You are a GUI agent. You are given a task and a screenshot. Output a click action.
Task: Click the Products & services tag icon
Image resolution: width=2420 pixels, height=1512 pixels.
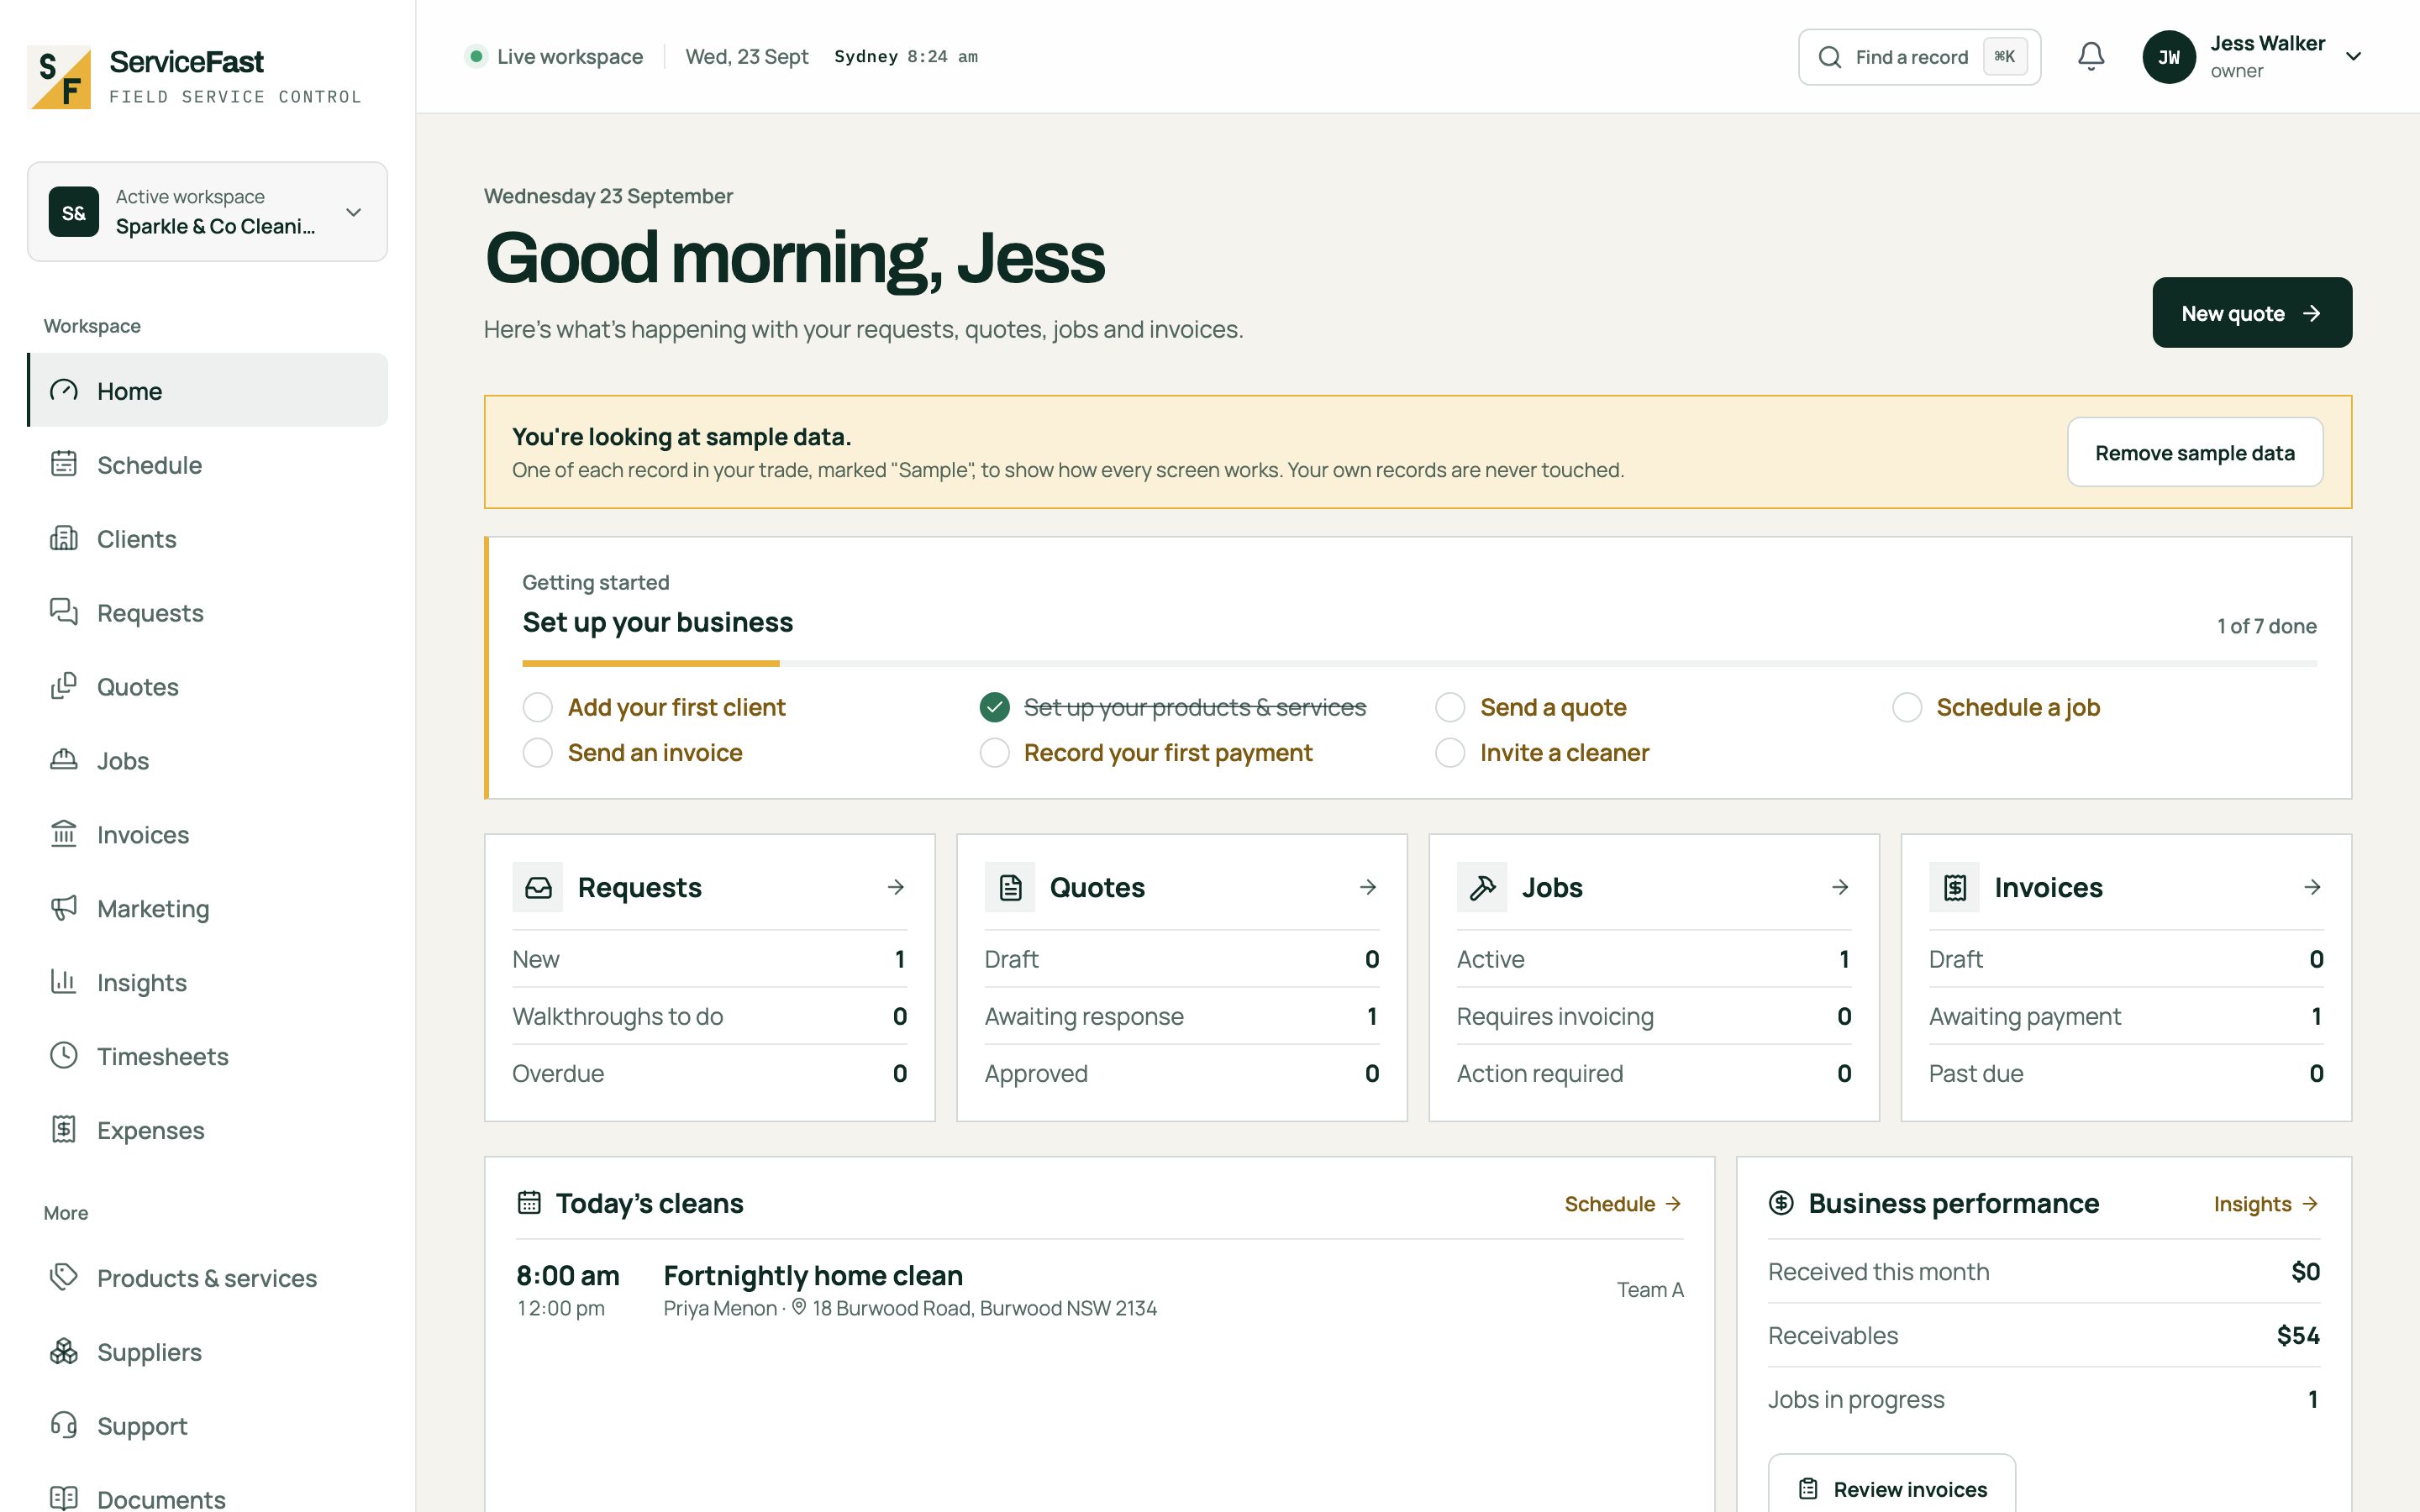tap(64, 1278)
